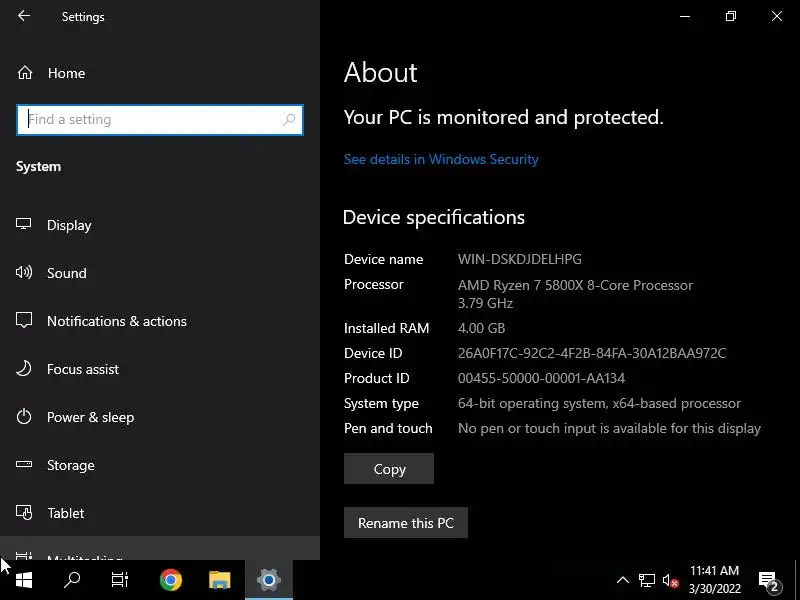Screen dimensions: 800x600
Task: Go back with the Settings back arrow
Action: [24, 16]
